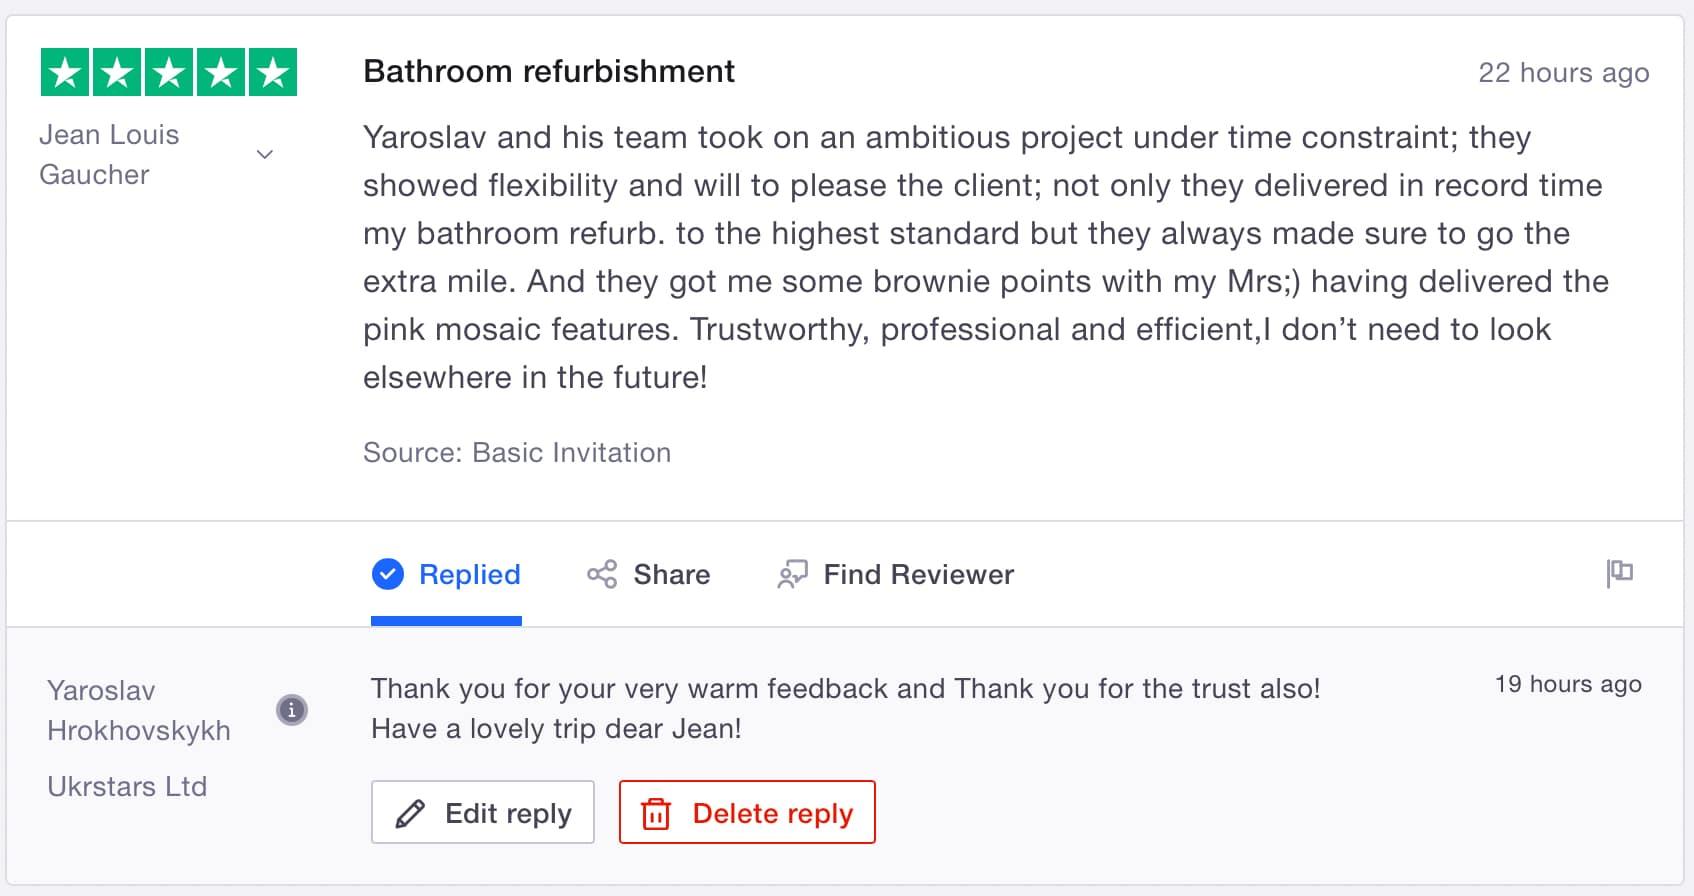Click the reviewer name Jean Louis Gaucher

[x=109, y=154]
